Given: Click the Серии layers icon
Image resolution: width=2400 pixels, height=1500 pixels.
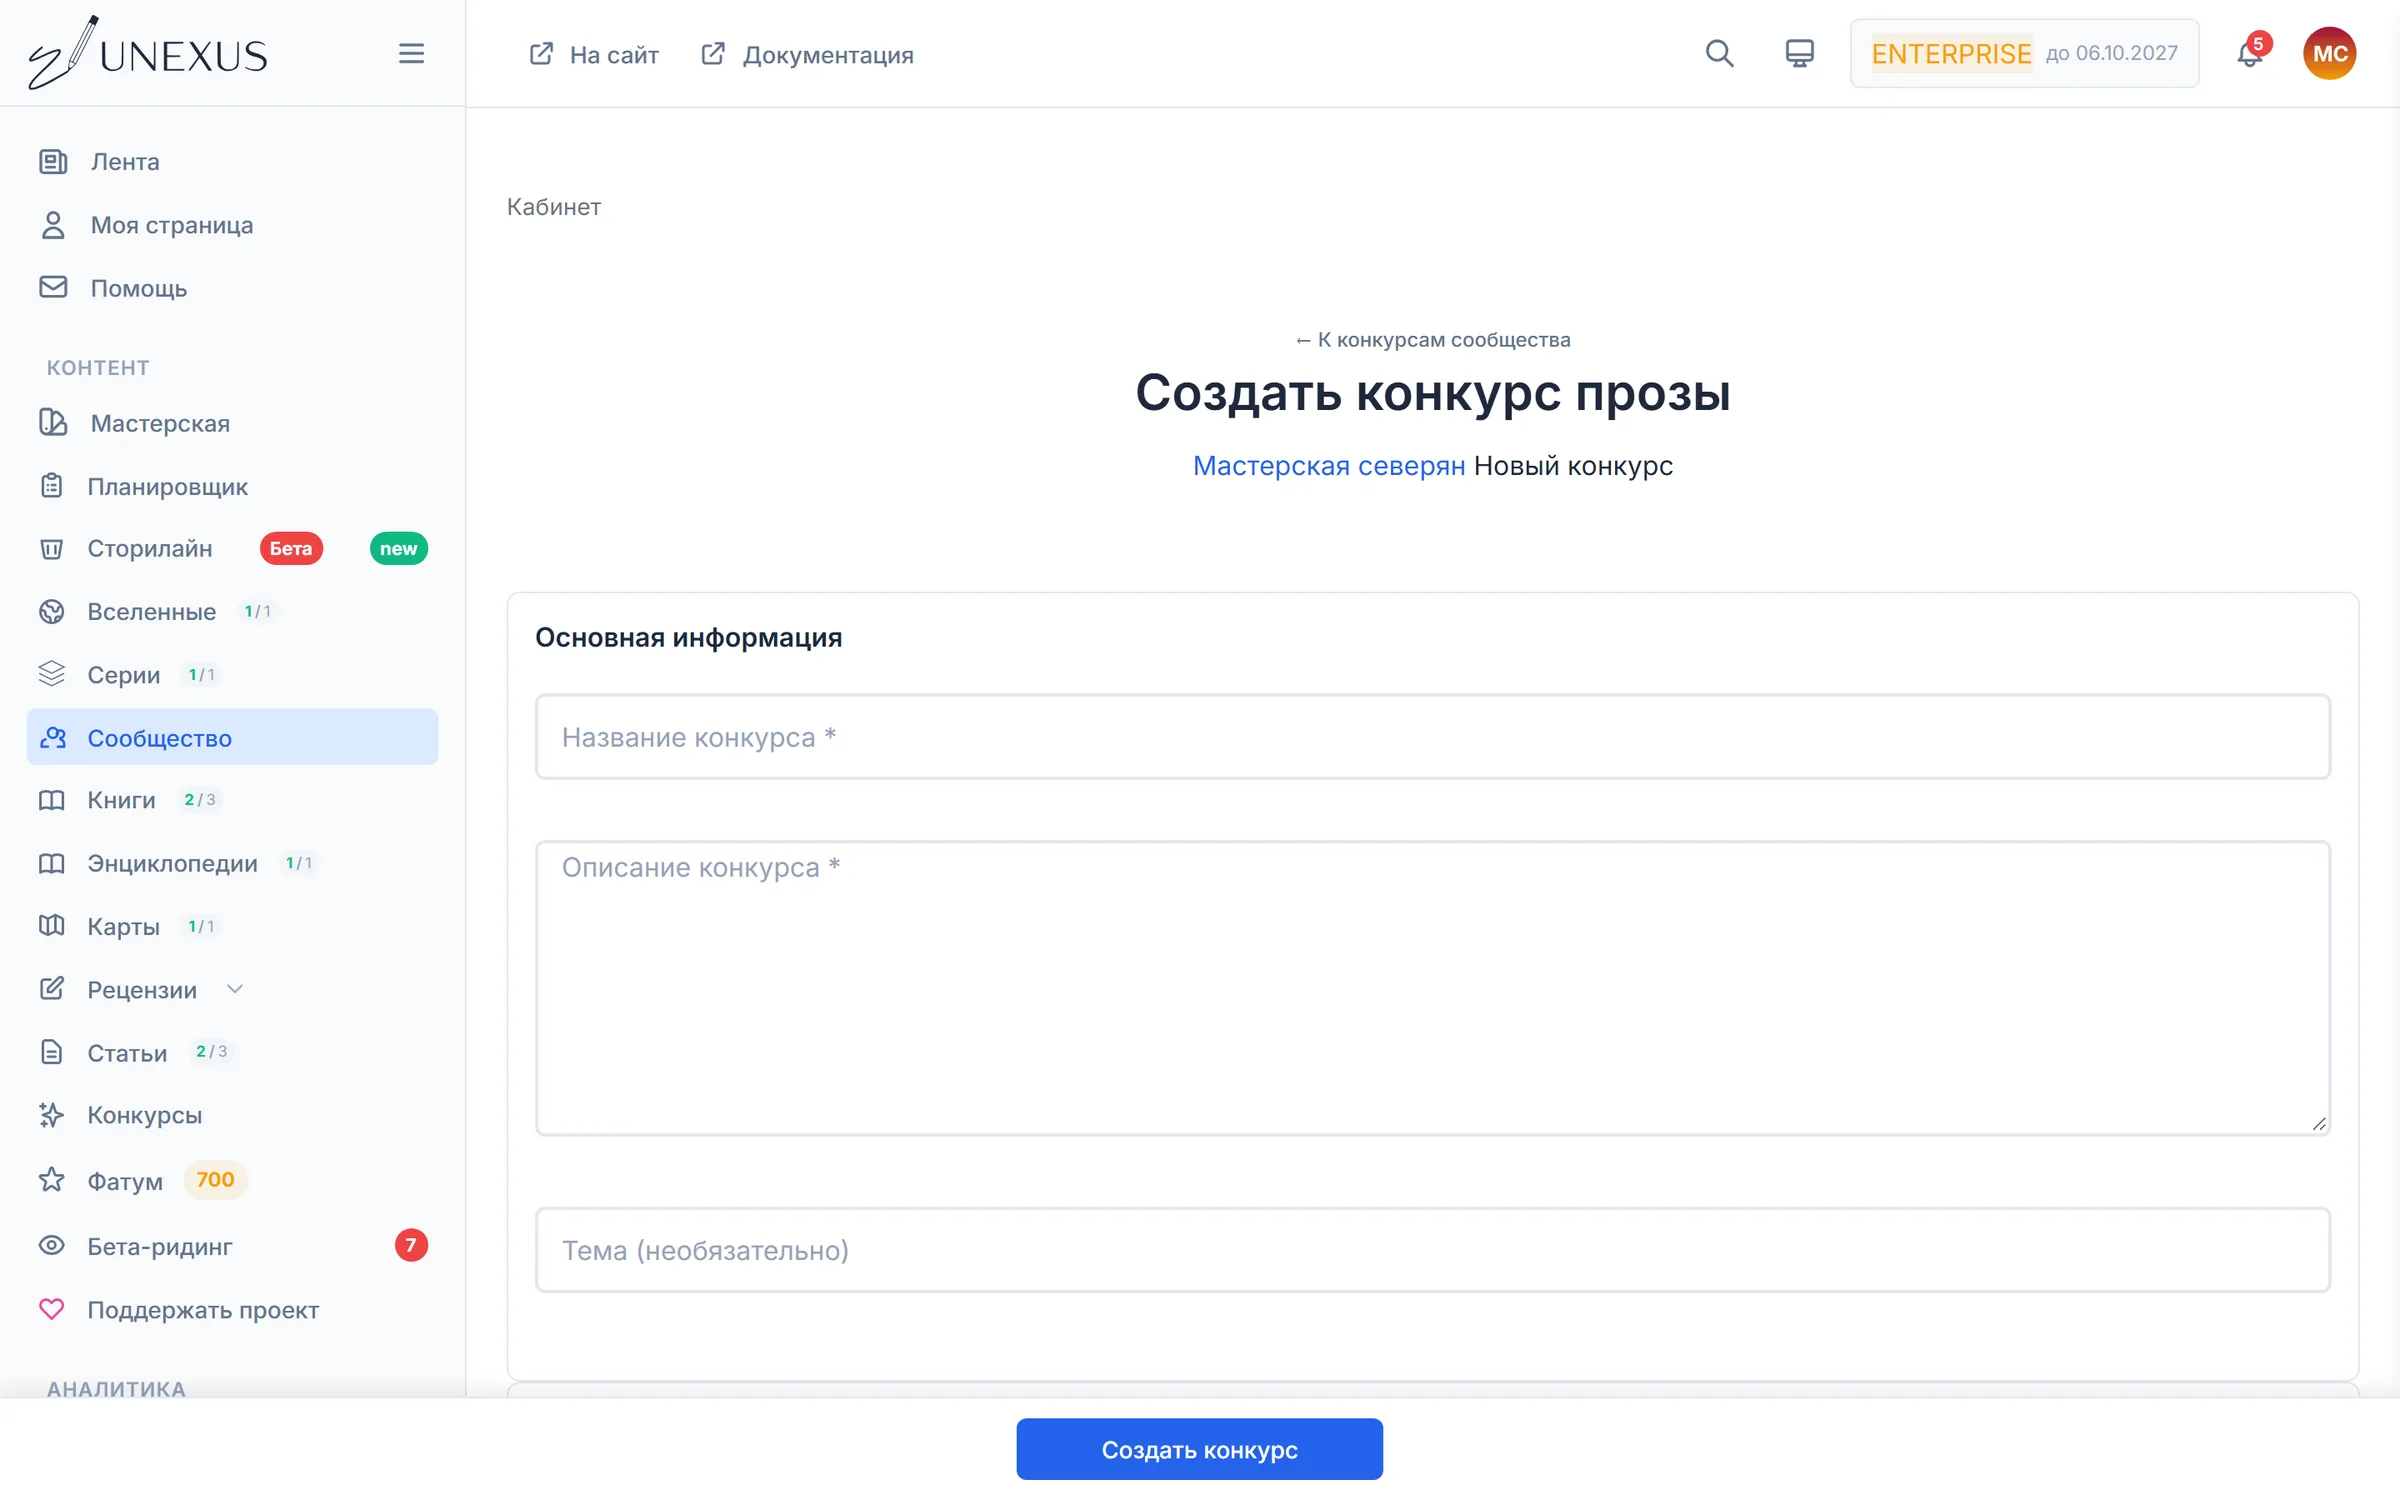Looking at the screenshot, I should coord(52,675).
